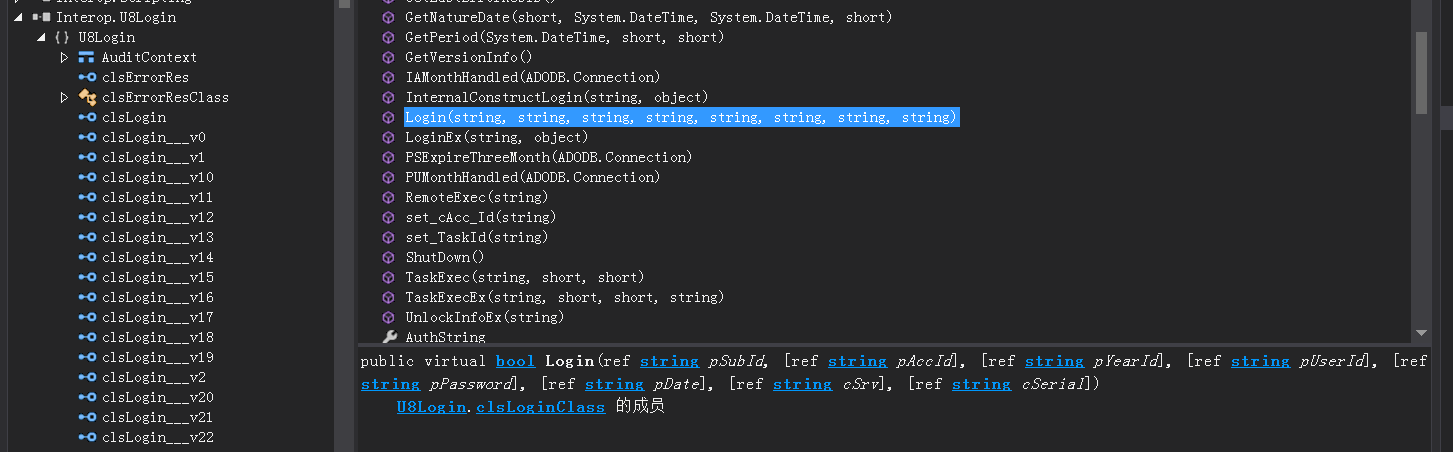Expand the clsErrorResClass node arrow
The width and height of the screenshot is (1453, 452).
(x=64, y=97)
